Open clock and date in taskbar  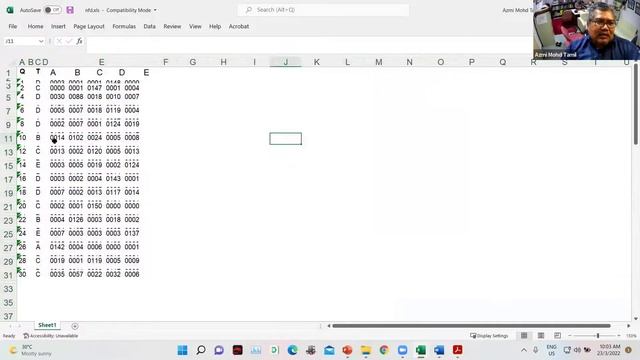pos(609,350)
